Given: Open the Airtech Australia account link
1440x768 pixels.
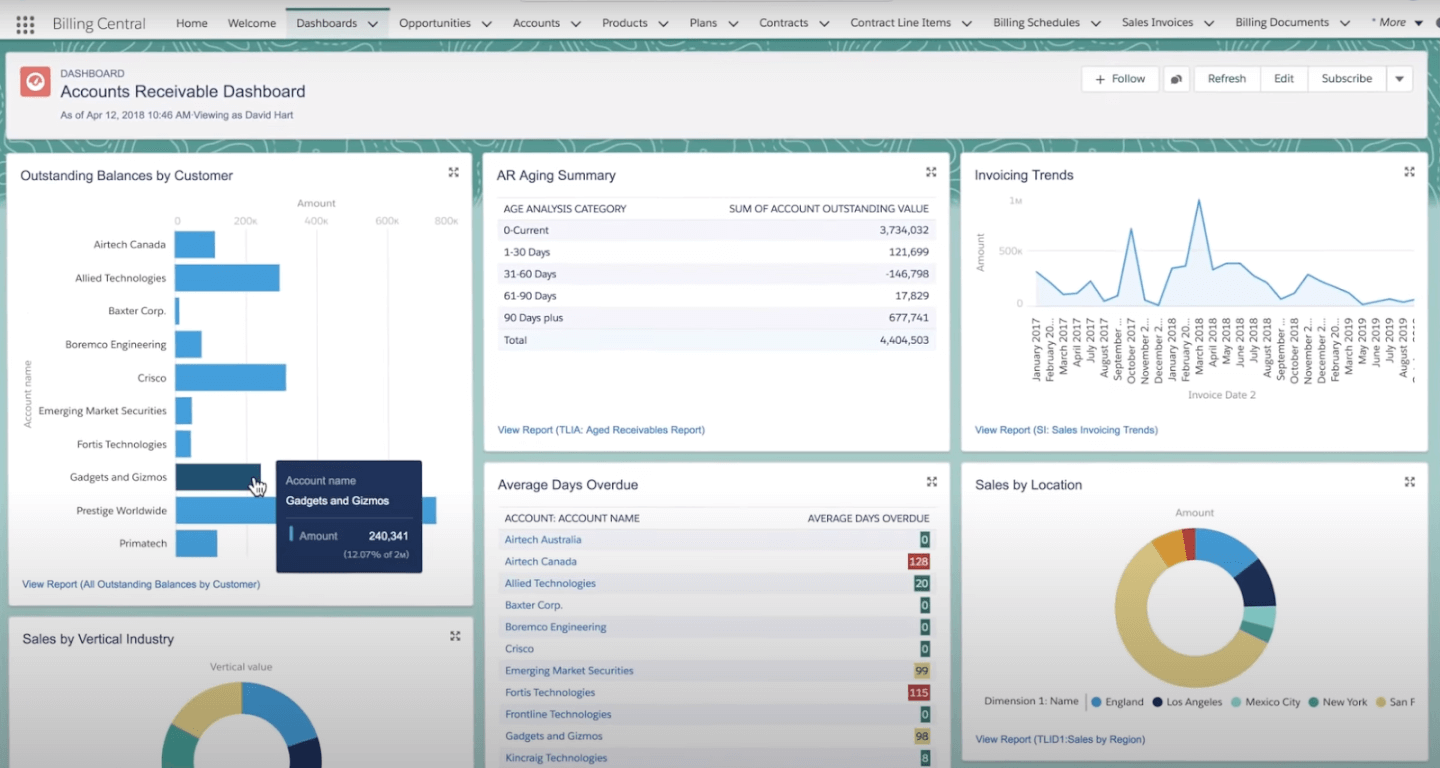Looking at the screenshot, I should tap(543, 540).
